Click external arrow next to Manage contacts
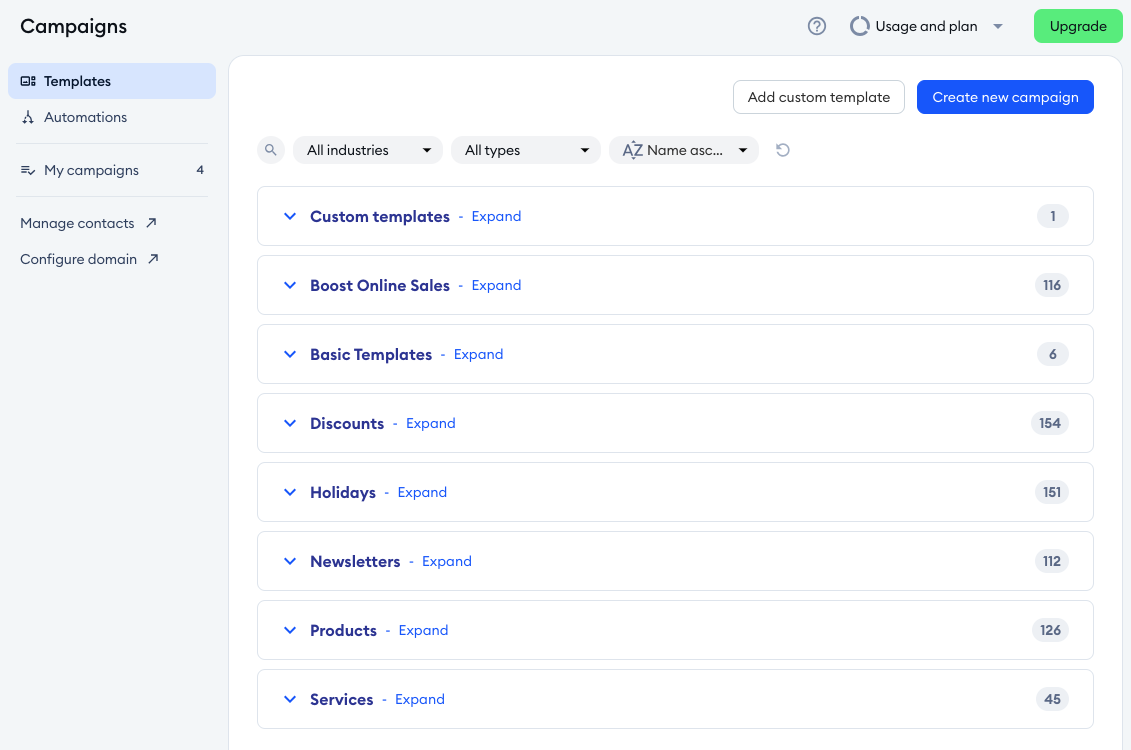The image size is (1131, 750). click(151, 223)
